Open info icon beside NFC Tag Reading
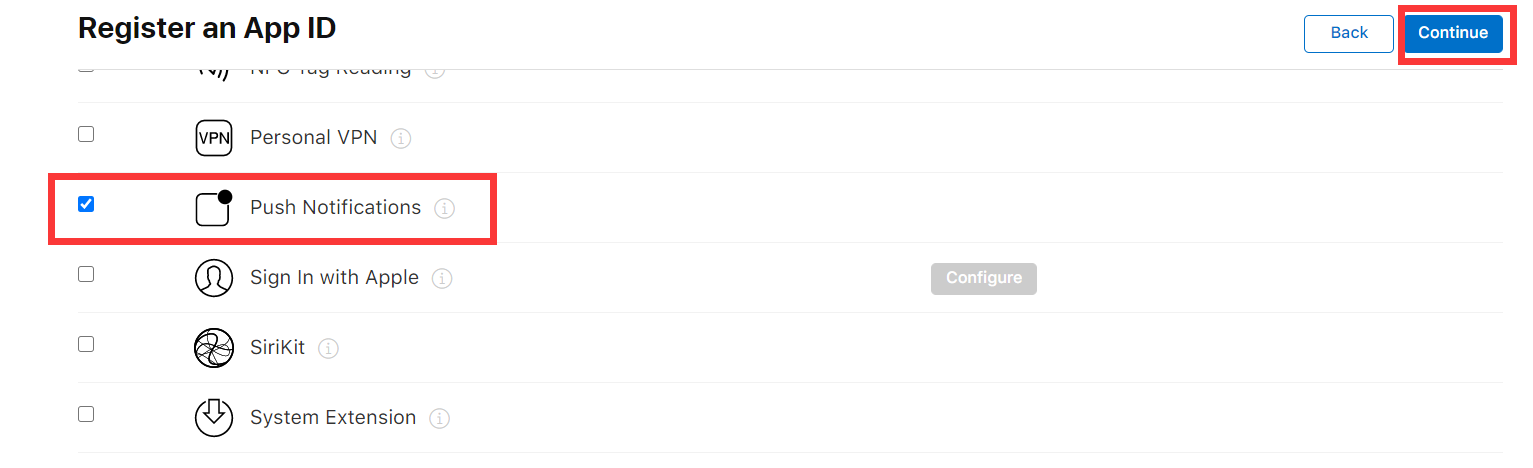Screen dimensions: 1533x468 coord(434,71)
